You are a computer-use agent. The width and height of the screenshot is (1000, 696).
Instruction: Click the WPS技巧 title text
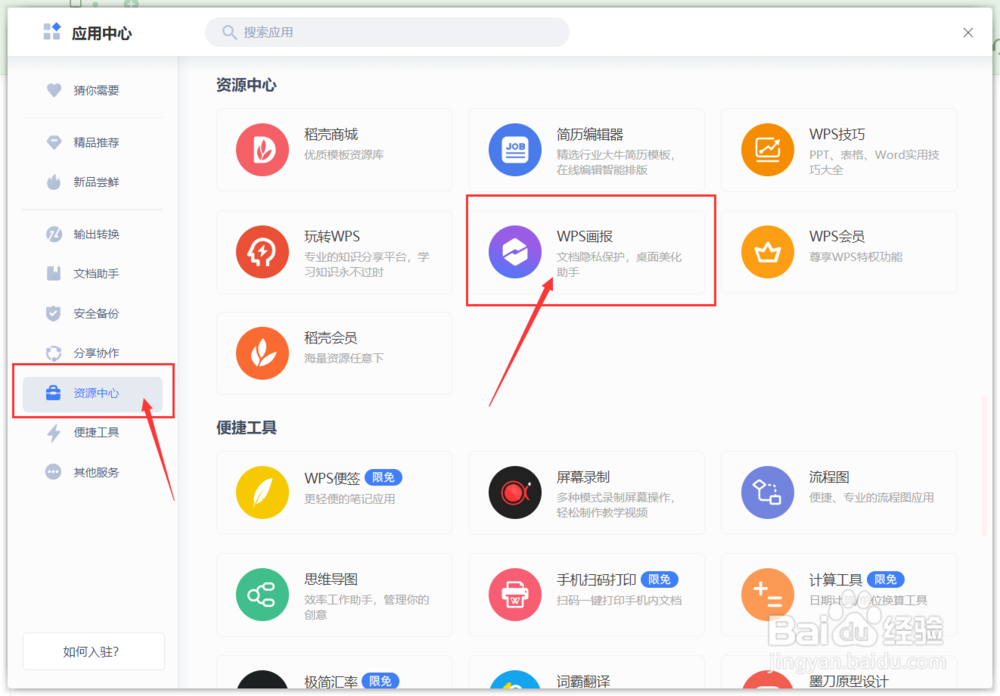point(837,135)
